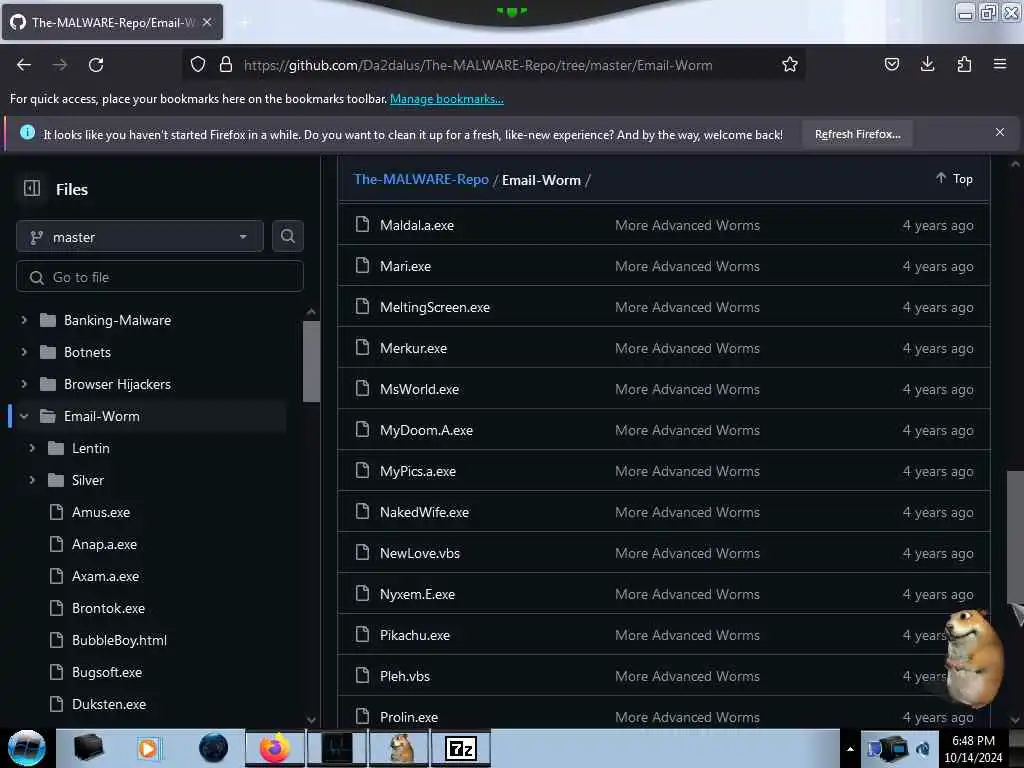The image size is (1024, 768).
Task: Open the file tree search button
Action: pos(287,236)
